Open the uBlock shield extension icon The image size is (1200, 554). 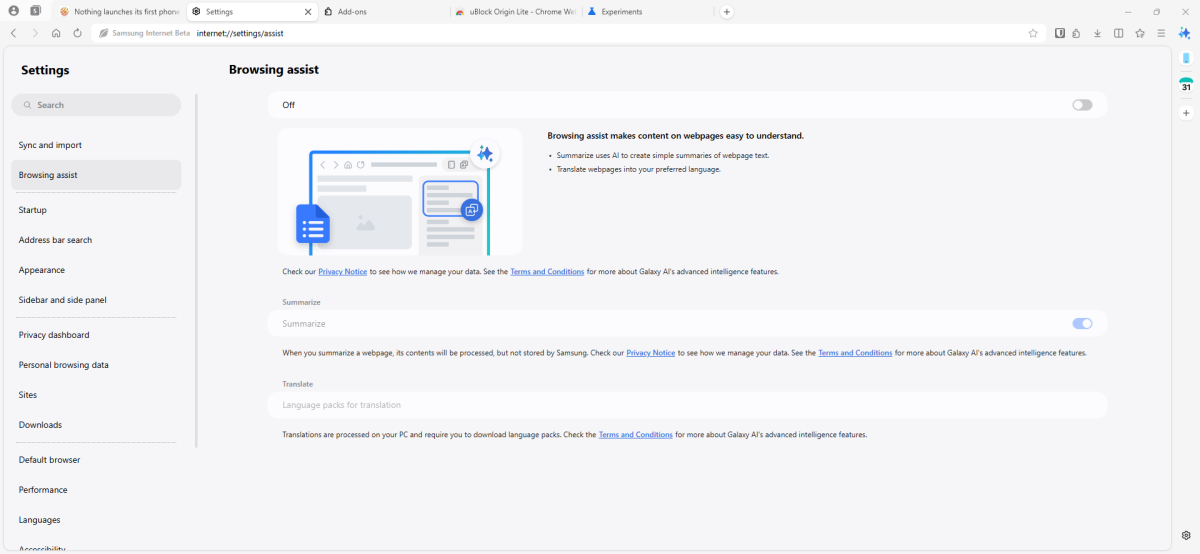1060,33
